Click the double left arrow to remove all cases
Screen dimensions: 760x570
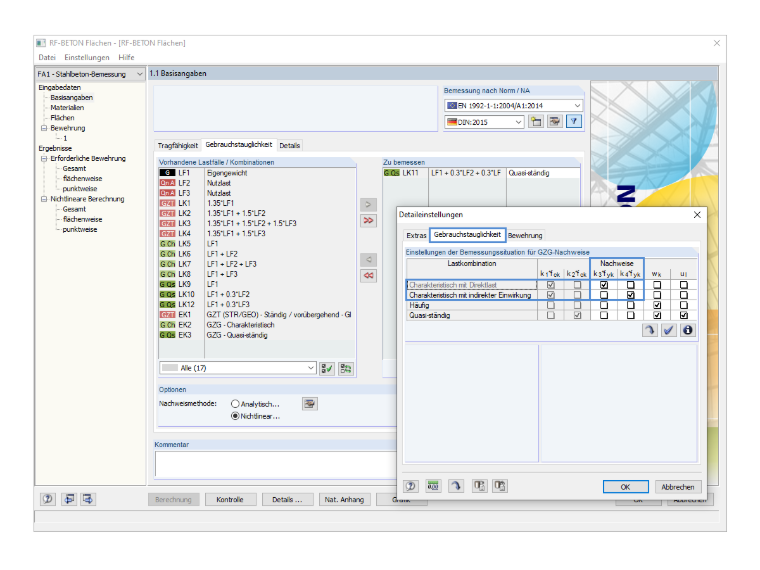tap(368, 276)
